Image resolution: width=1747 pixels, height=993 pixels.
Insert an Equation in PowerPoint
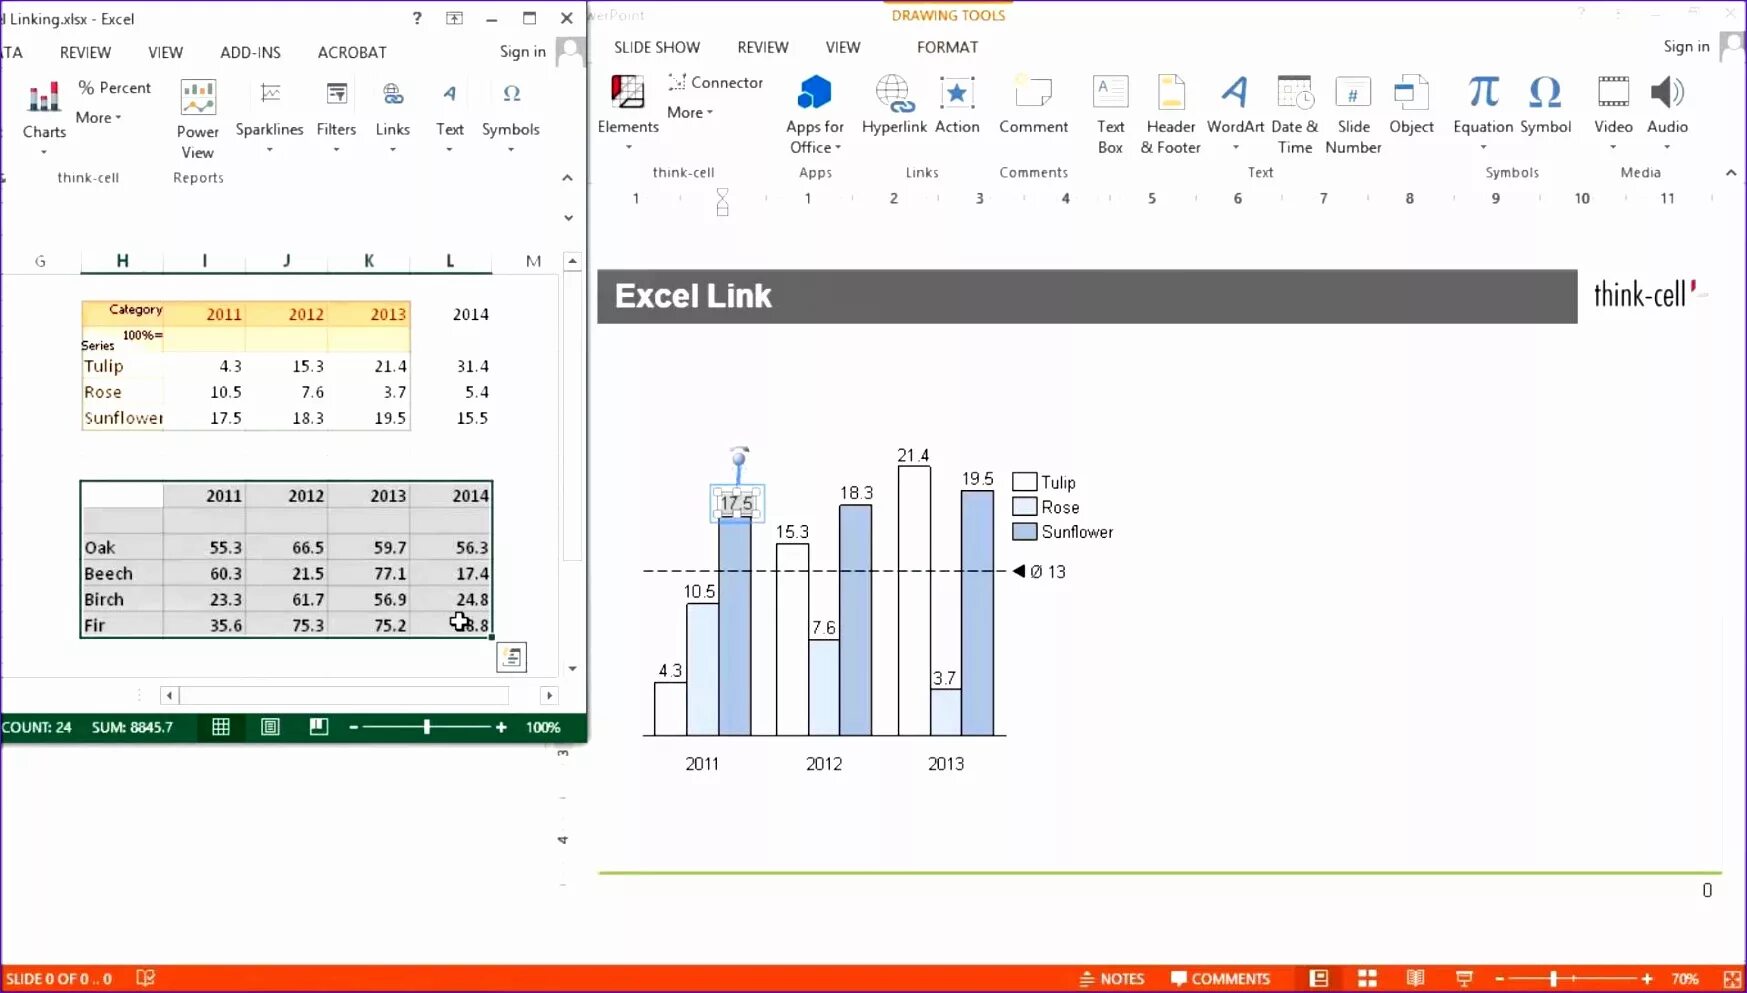(1483, 113)
